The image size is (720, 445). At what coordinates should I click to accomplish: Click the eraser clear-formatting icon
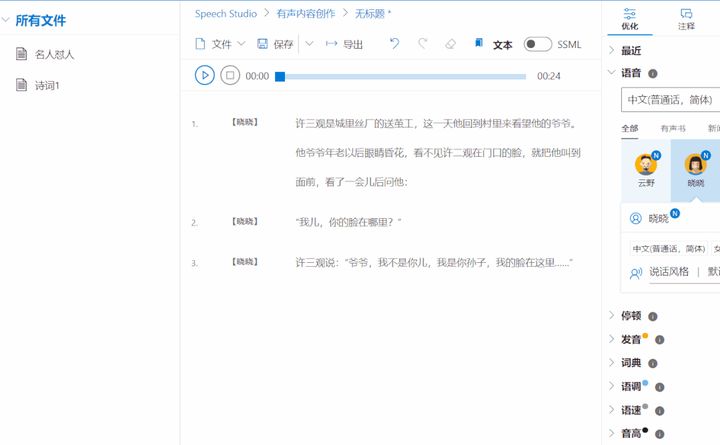coord(450,44)
